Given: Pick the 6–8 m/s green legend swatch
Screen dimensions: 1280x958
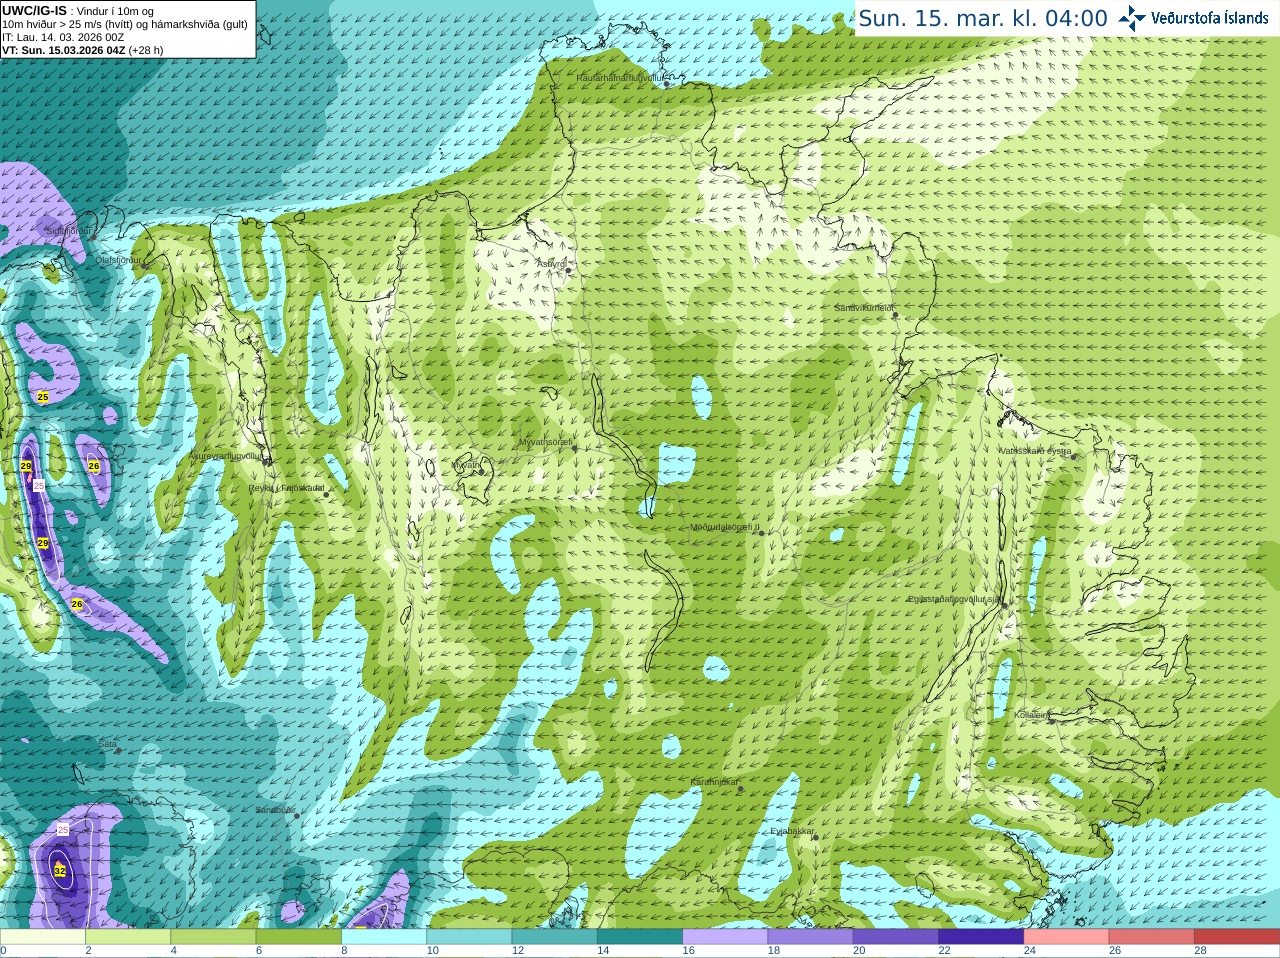Looking at the screenshot, I should pos(298,938).
